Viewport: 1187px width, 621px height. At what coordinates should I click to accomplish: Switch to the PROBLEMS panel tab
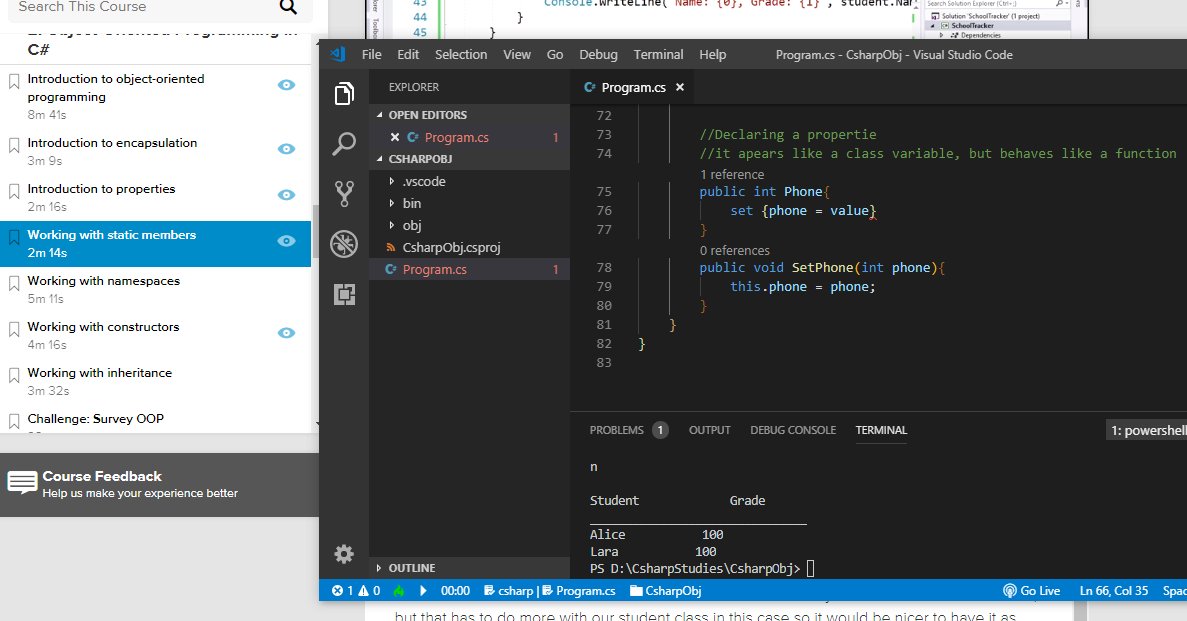[x=616, y=430]
